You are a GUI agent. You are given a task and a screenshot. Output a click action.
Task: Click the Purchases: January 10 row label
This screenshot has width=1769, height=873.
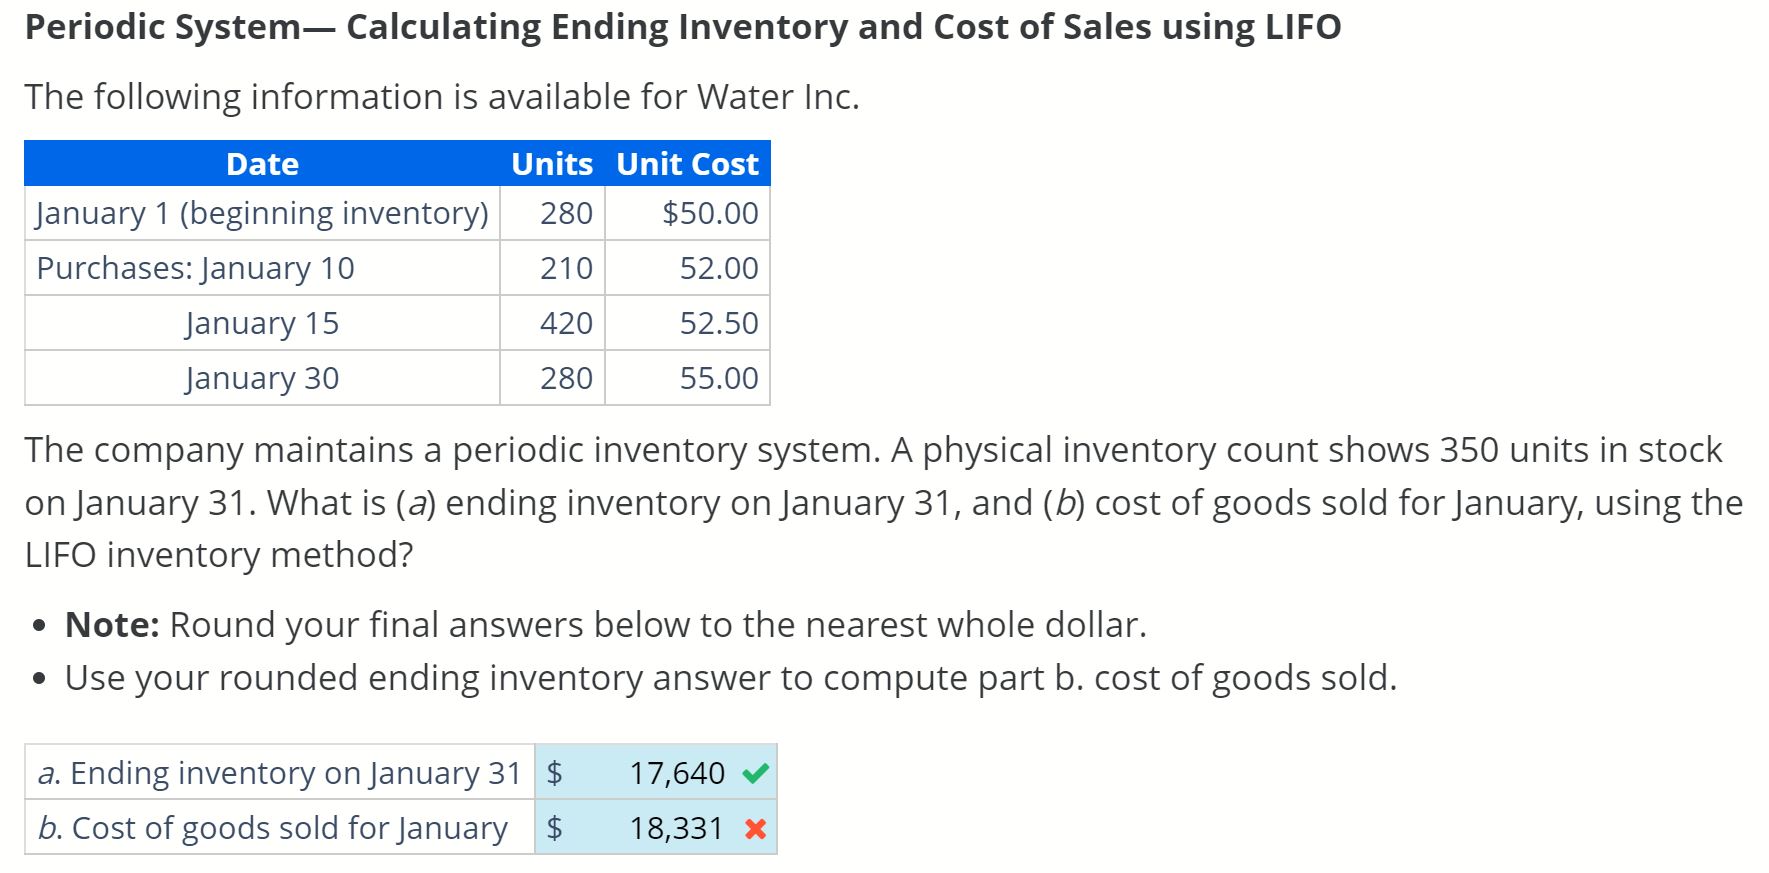[196, 268]
